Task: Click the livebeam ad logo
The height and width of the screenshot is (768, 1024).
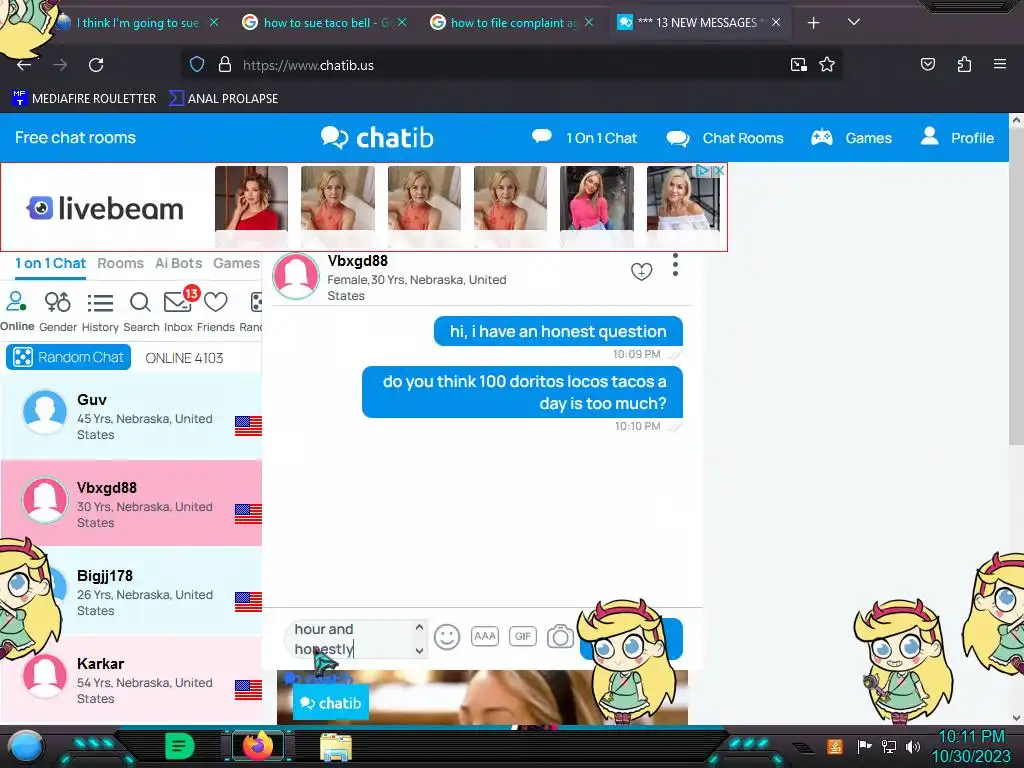Action: point(104,208)
